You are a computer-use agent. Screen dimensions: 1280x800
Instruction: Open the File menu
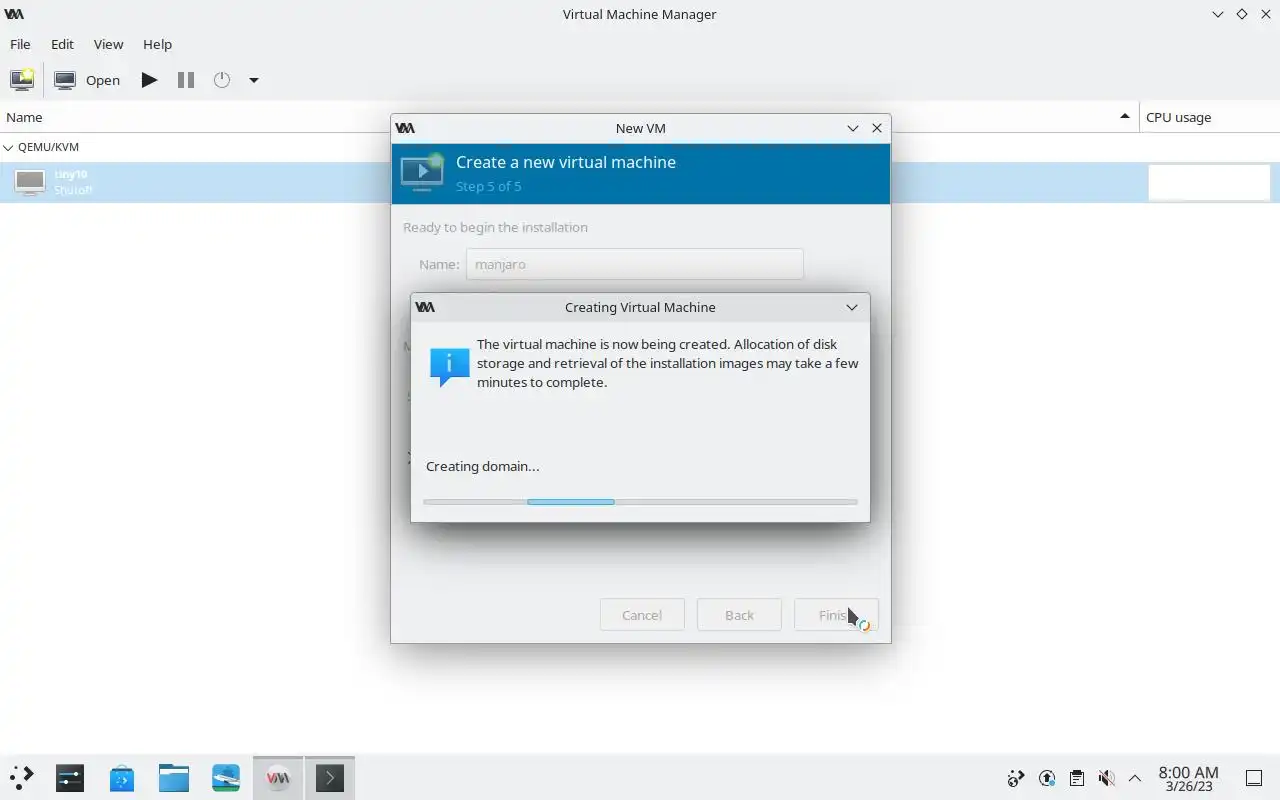click(x=20, y=44)
